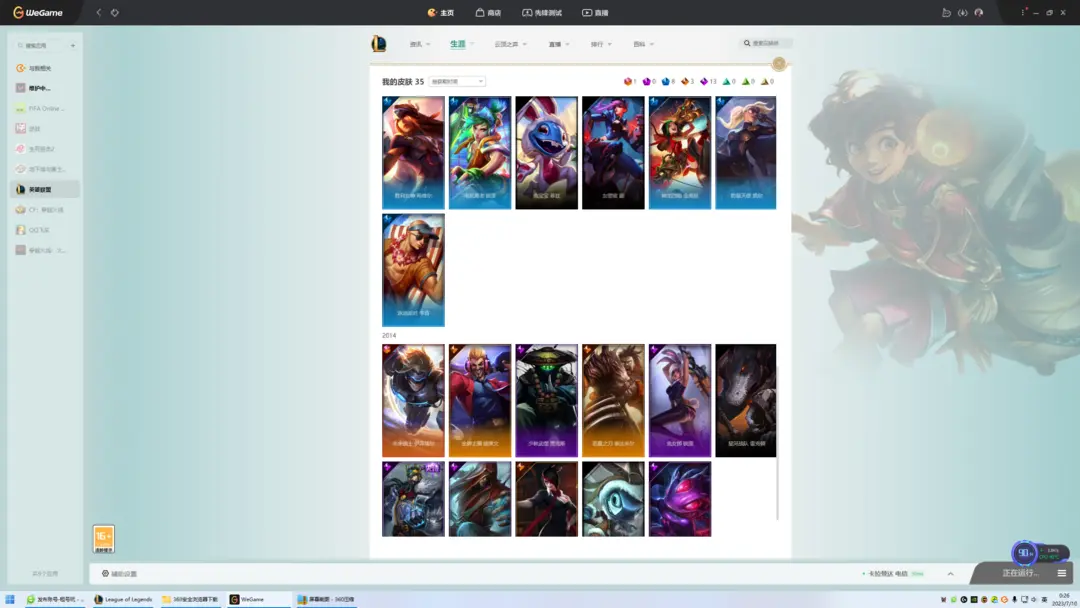
Task: Select the CF game in the sidebar
Action: [x=45, y=209]
